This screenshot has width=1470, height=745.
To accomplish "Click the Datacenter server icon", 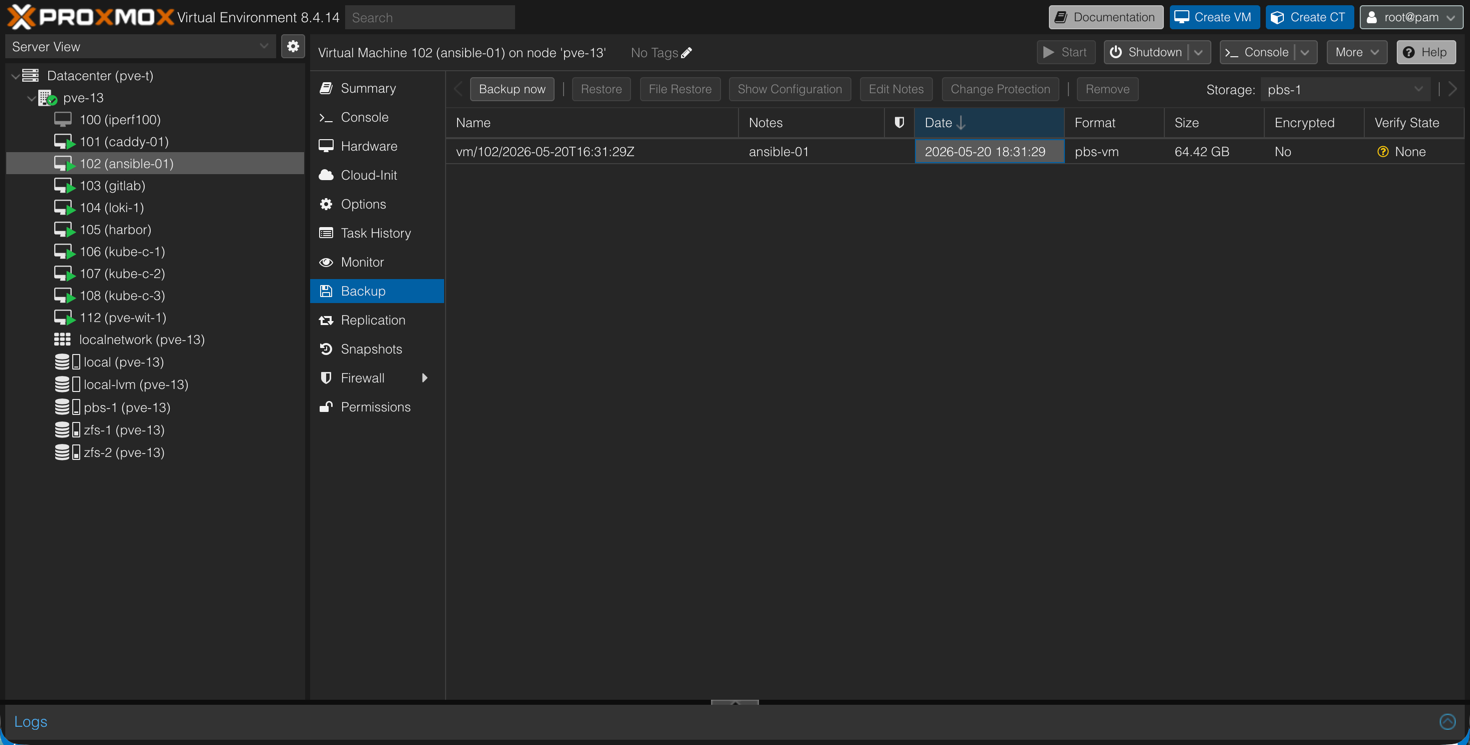I will tap(31, 76).
